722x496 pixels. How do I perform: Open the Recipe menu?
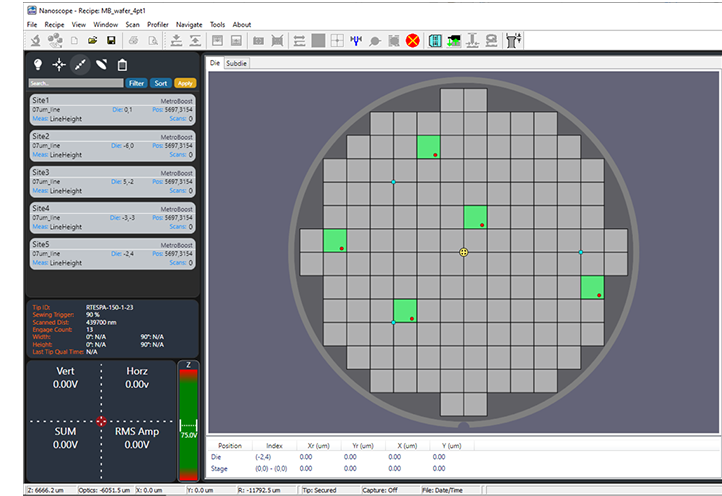click(x=55, y=24)
